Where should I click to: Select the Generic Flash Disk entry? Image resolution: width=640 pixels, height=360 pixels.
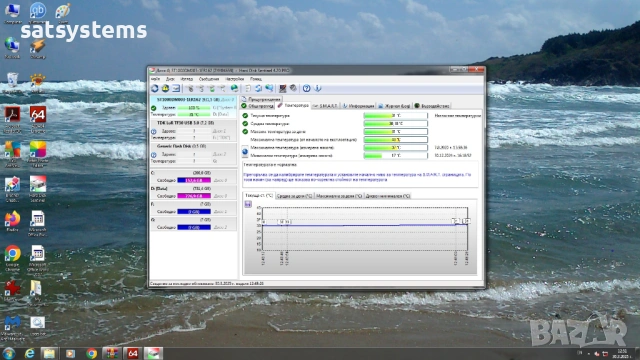194,153
